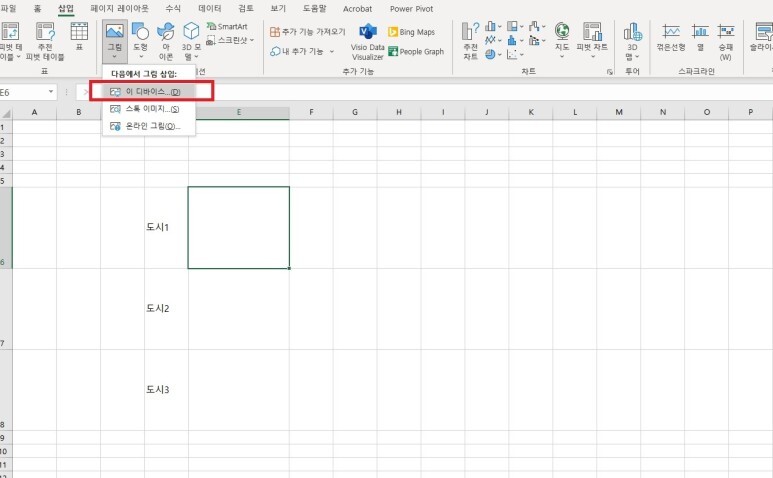
Task: Expand the Name Box dropdown arrow
Action: pyautogui.click(x=51, y=92)
